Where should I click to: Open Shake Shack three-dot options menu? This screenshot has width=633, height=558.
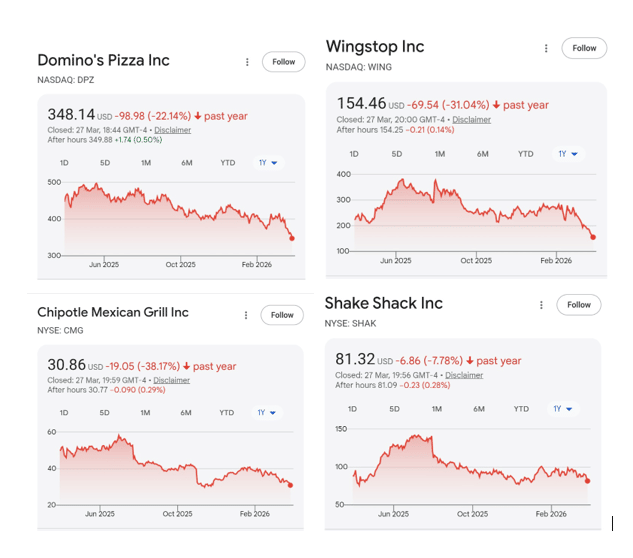[x=541, y=305]
